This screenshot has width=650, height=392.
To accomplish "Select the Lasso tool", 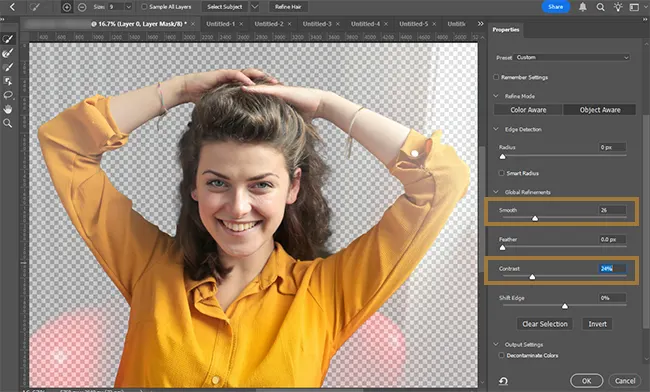I will click(x=7, y=95).
